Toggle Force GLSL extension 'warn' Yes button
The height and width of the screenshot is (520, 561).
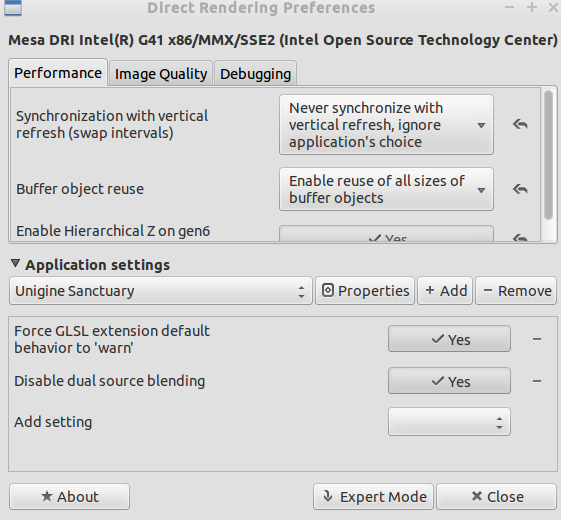click(x=449, y=339)
